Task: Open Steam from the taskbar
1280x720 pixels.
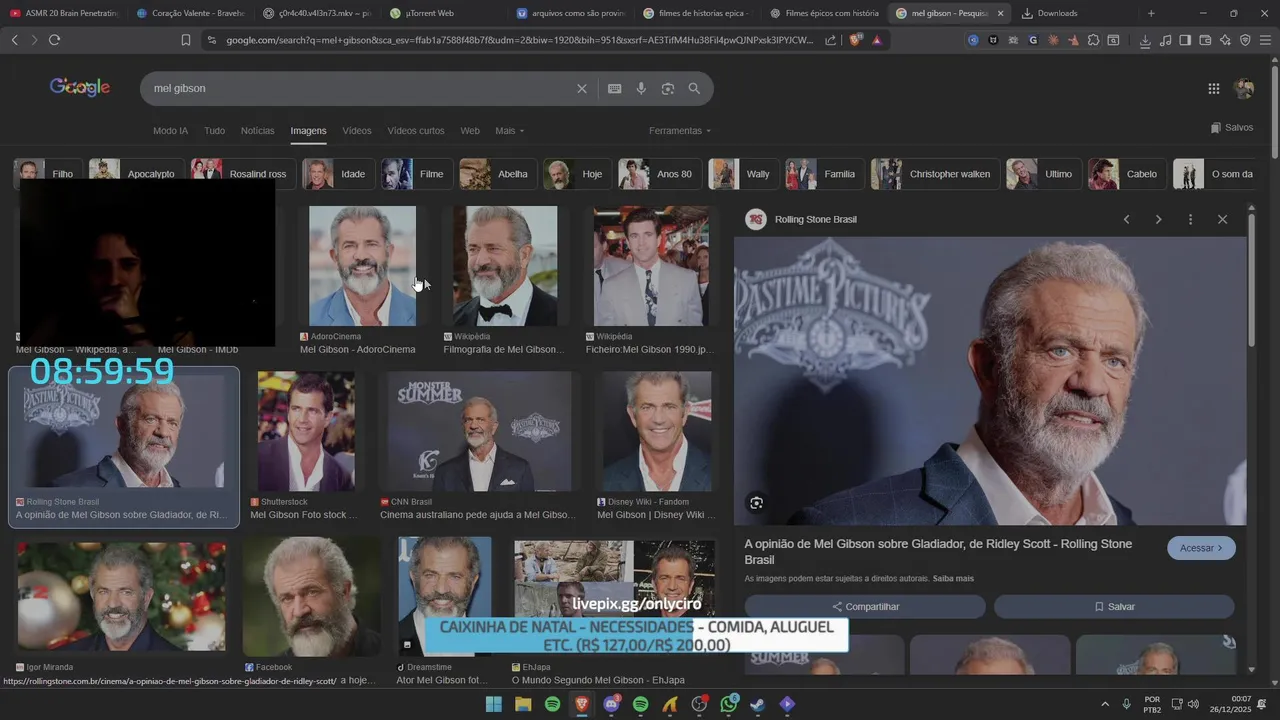Action: click(758, 704)
